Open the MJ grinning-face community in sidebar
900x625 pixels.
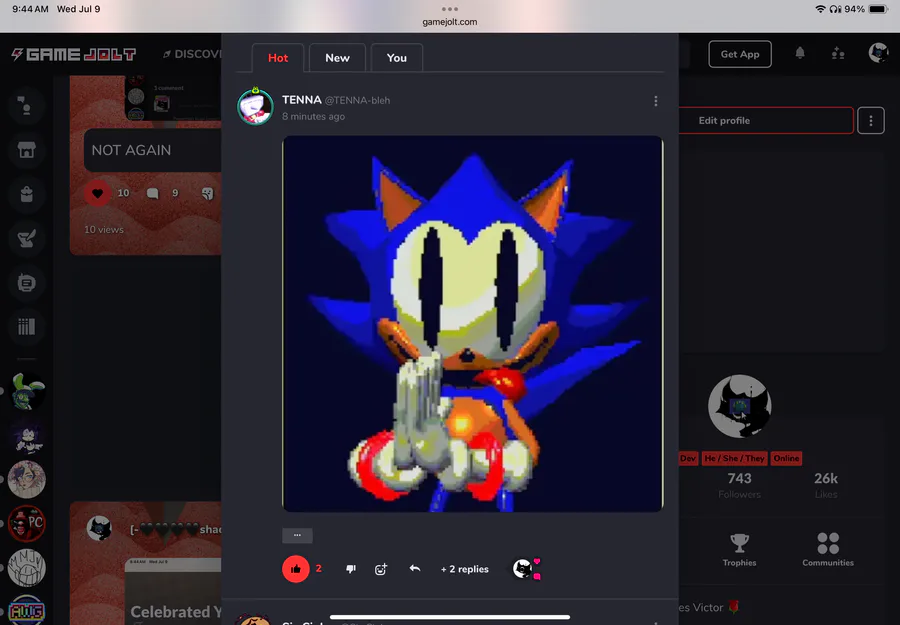click(x=27, y=568)
